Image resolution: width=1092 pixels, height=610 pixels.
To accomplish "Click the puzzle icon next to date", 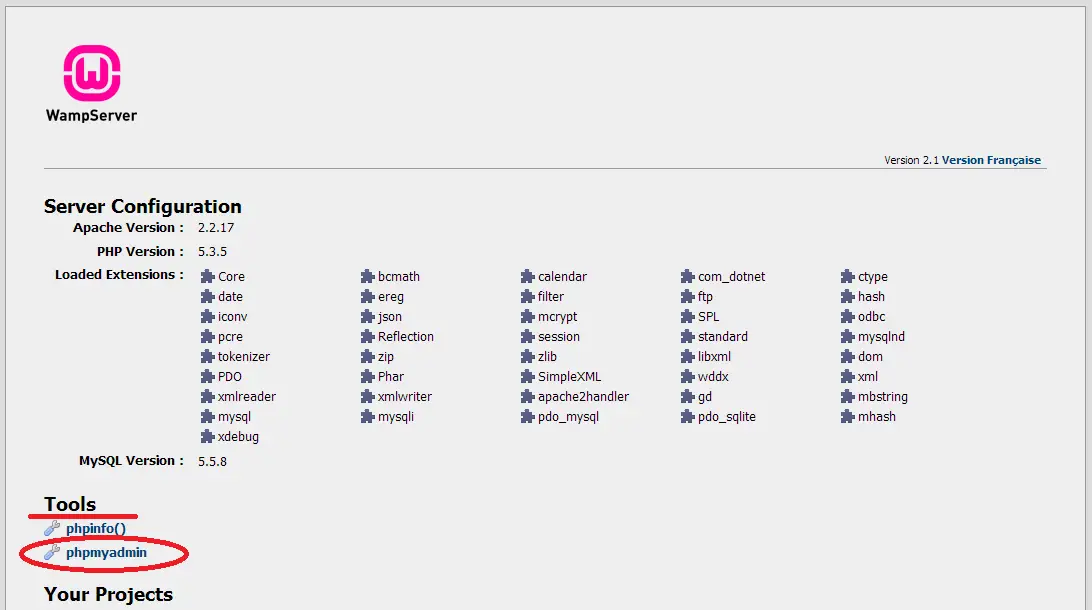I will coord(208,297).
